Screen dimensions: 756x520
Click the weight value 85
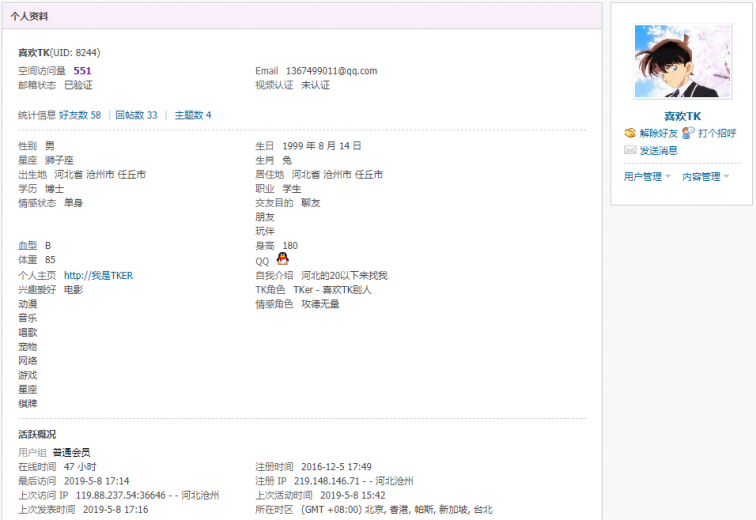click(50, 260)
